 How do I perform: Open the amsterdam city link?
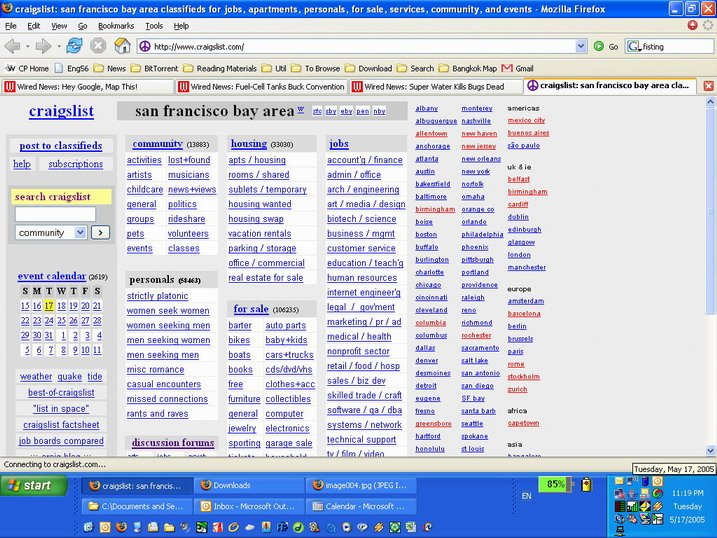coord(525,301)
